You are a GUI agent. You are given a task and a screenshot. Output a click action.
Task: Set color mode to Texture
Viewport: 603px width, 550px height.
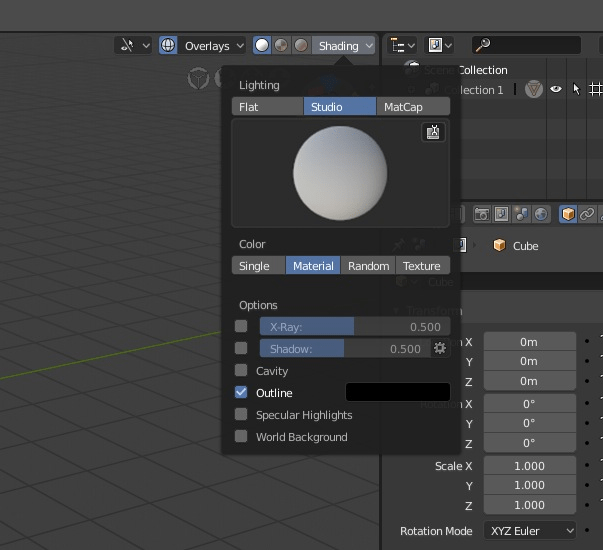pyautogui.click(x=423, y=265)
